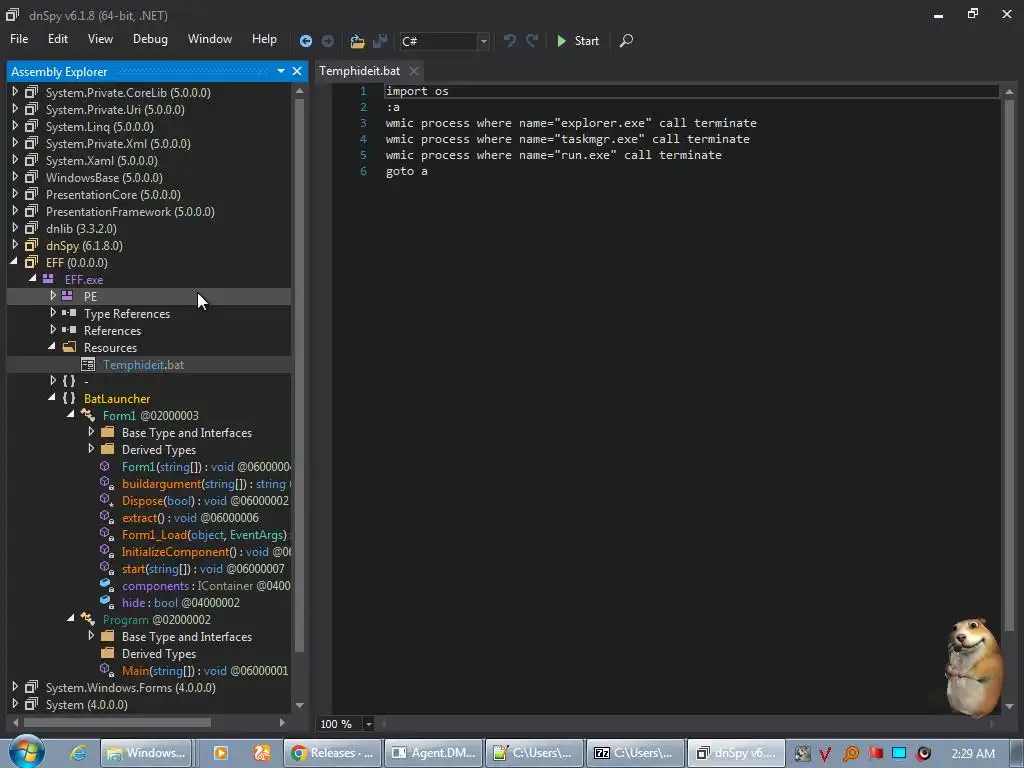This screenshot has height=768, width=1024.
Task: Expand the System.Linq assembly node
Action: (15, 126)
